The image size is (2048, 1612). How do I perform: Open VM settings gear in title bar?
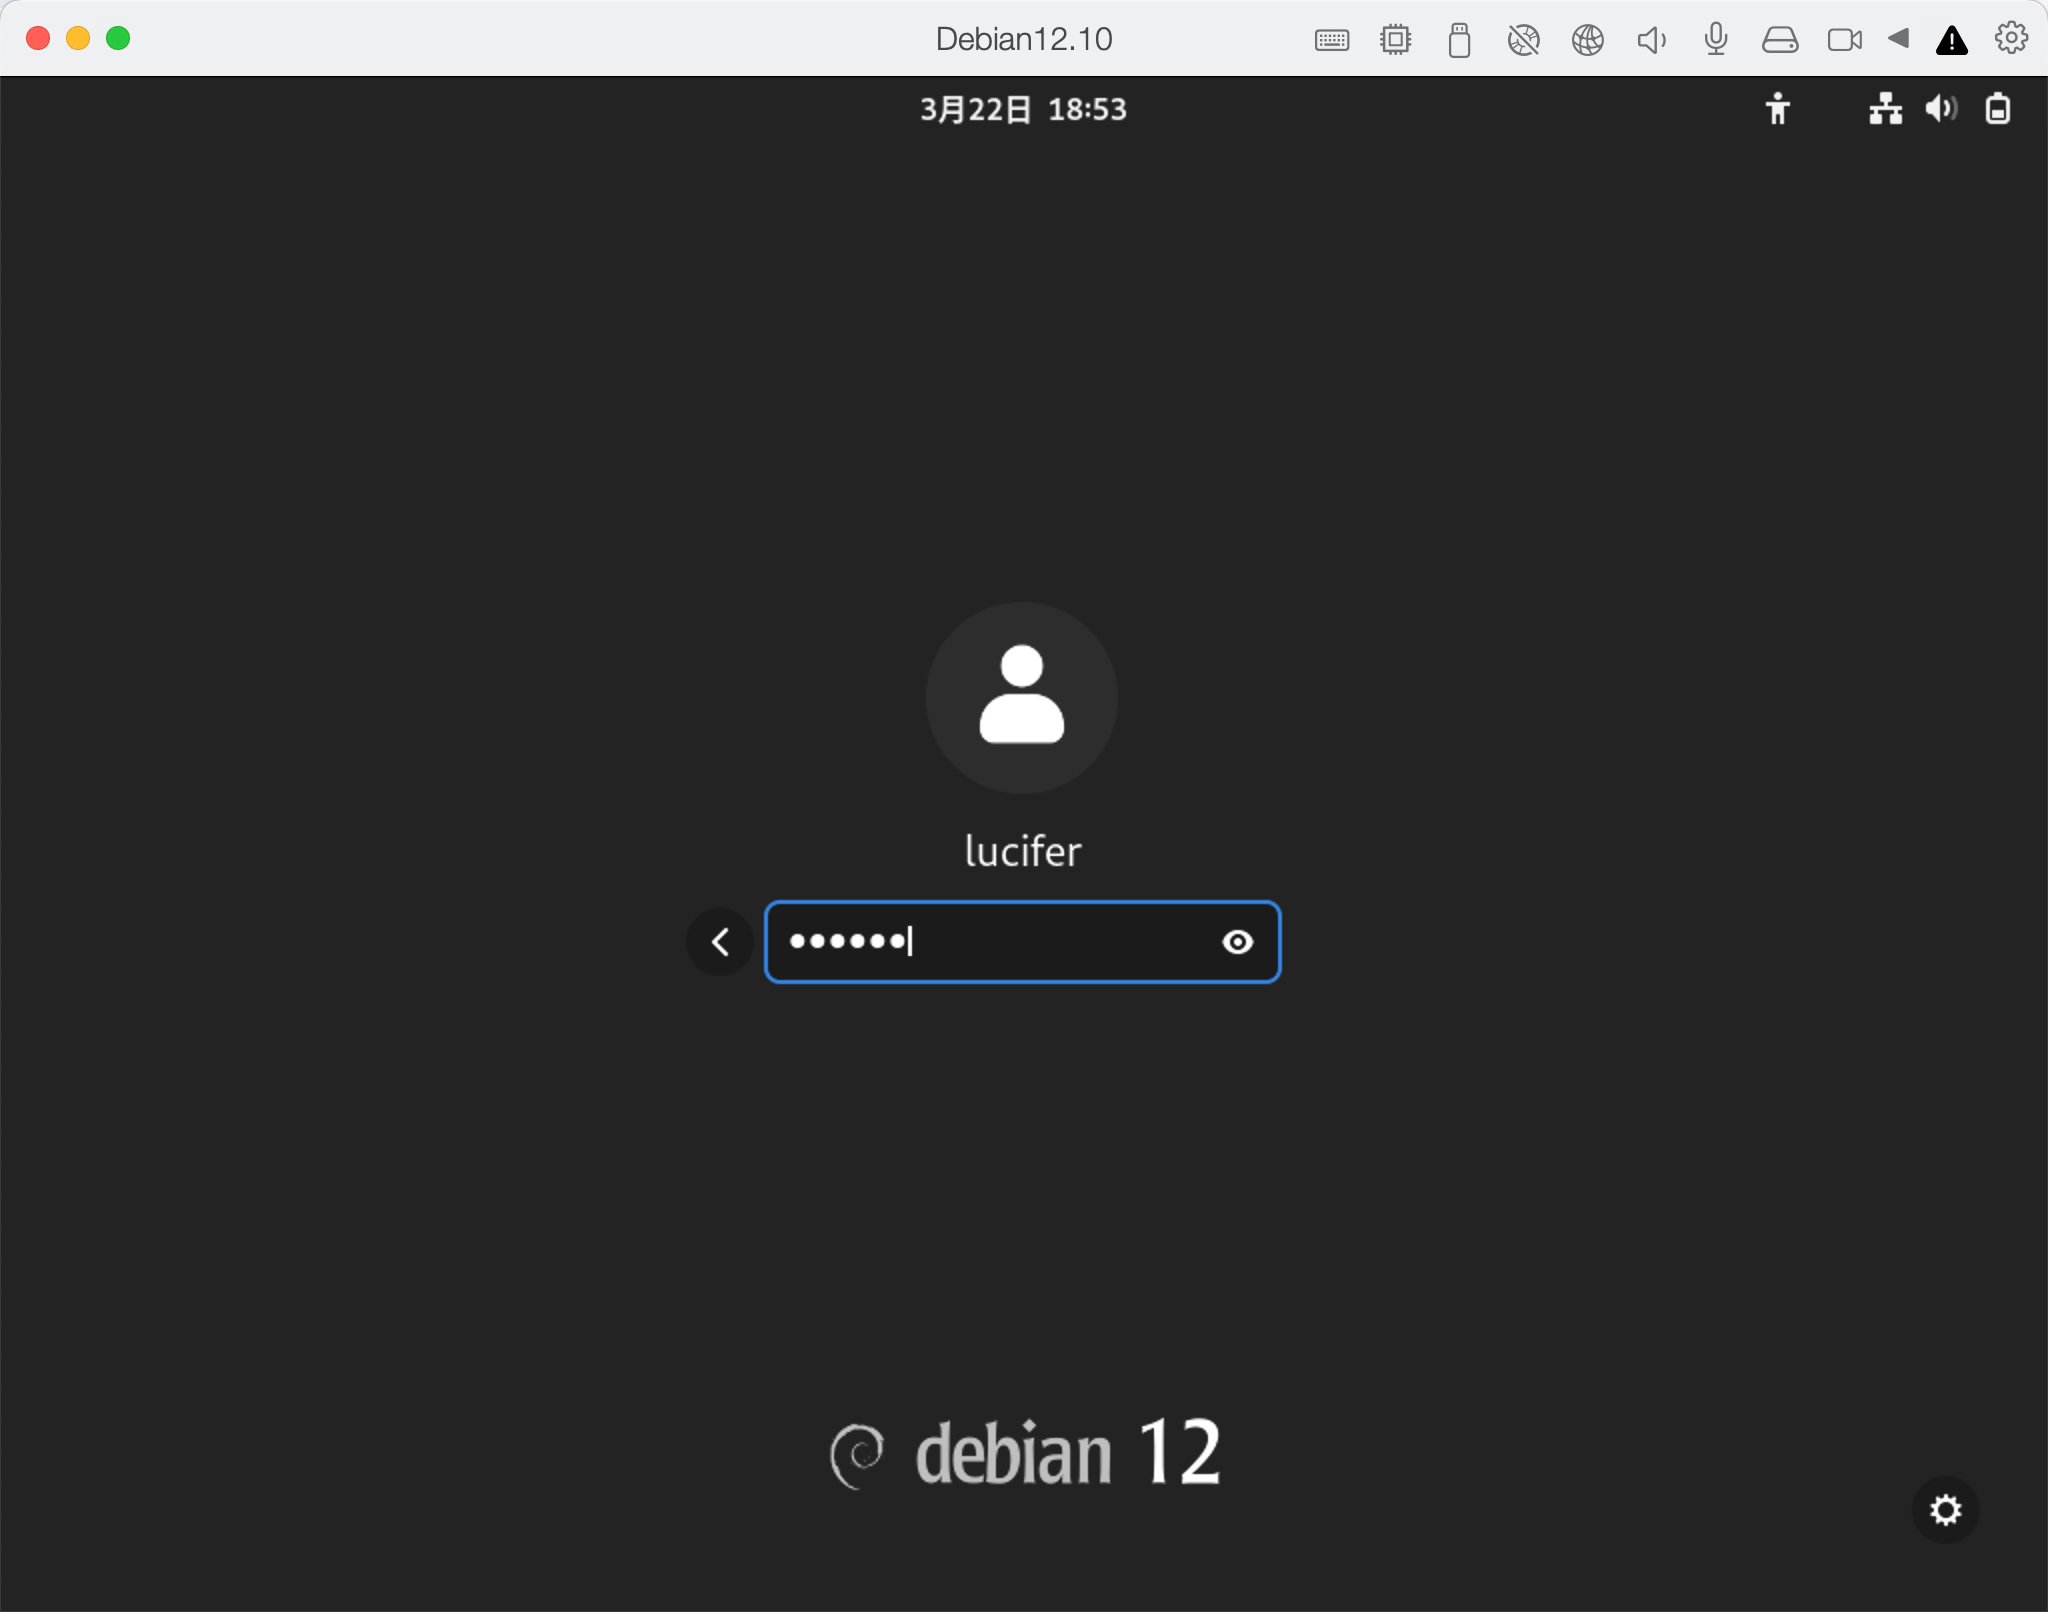(2011, 39)
